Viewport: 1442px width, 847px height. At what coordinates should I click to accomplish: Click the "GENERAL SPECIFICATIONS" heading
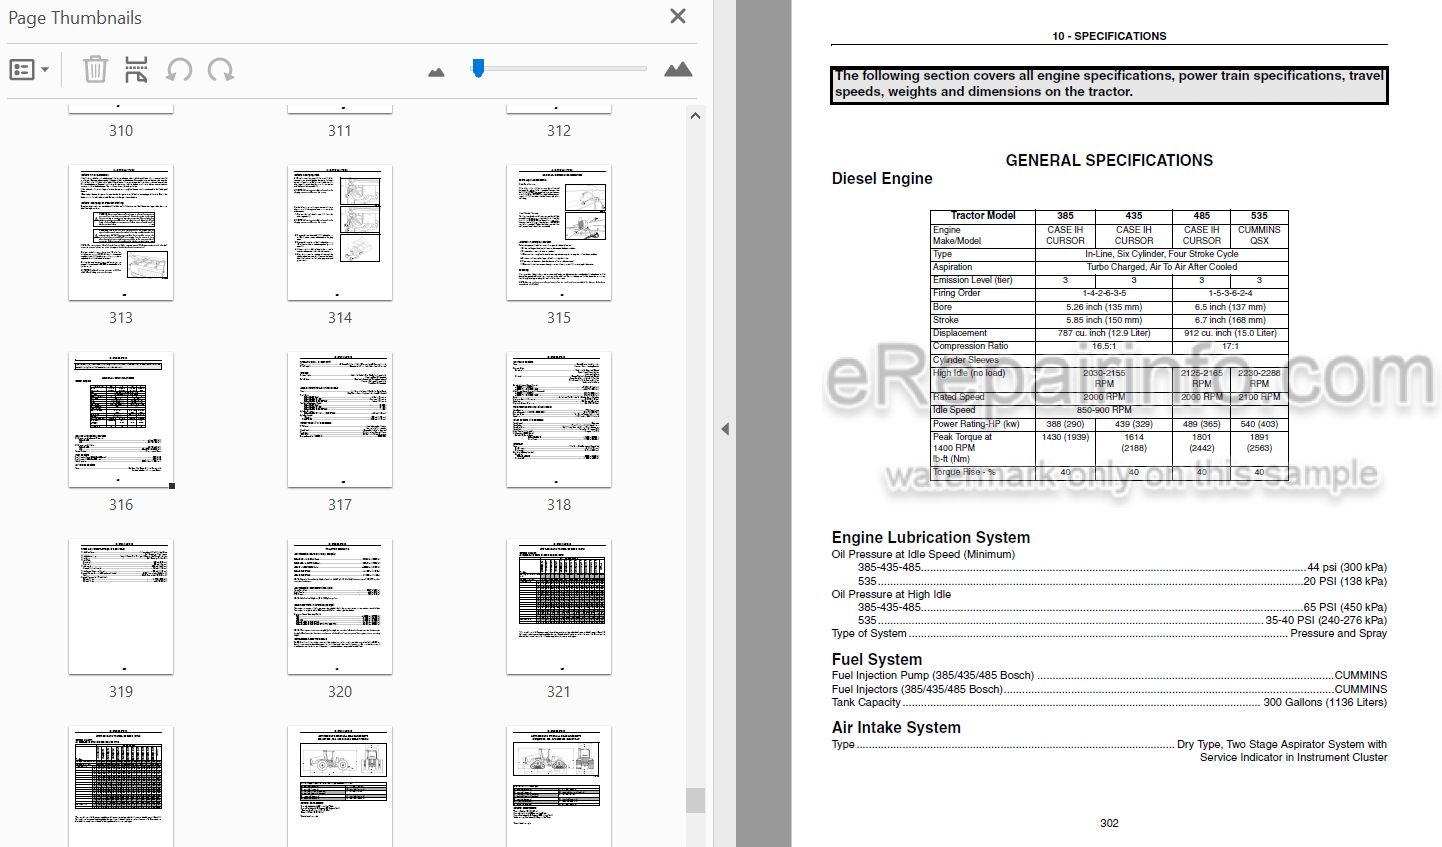click(1109, 160)
